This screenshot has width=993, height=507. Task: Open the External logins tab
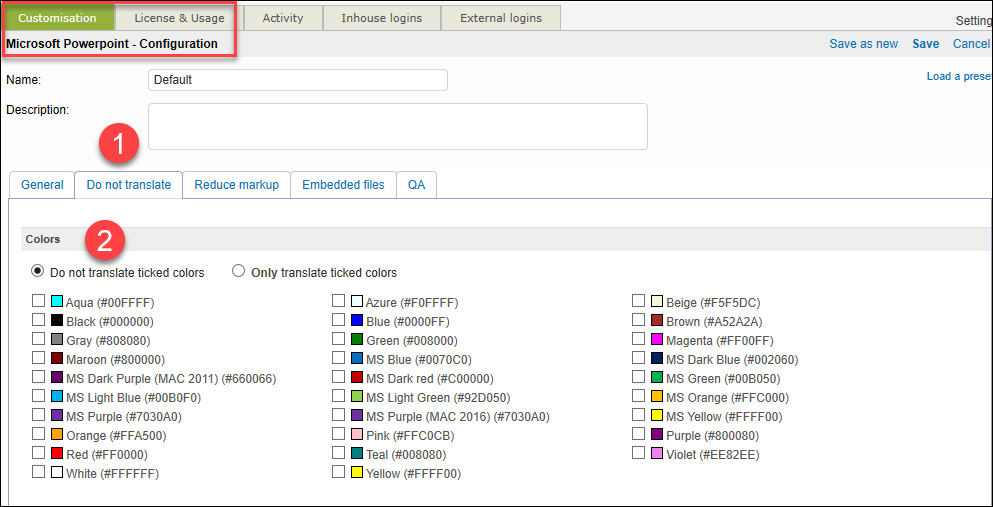click(x=500, y=18)
